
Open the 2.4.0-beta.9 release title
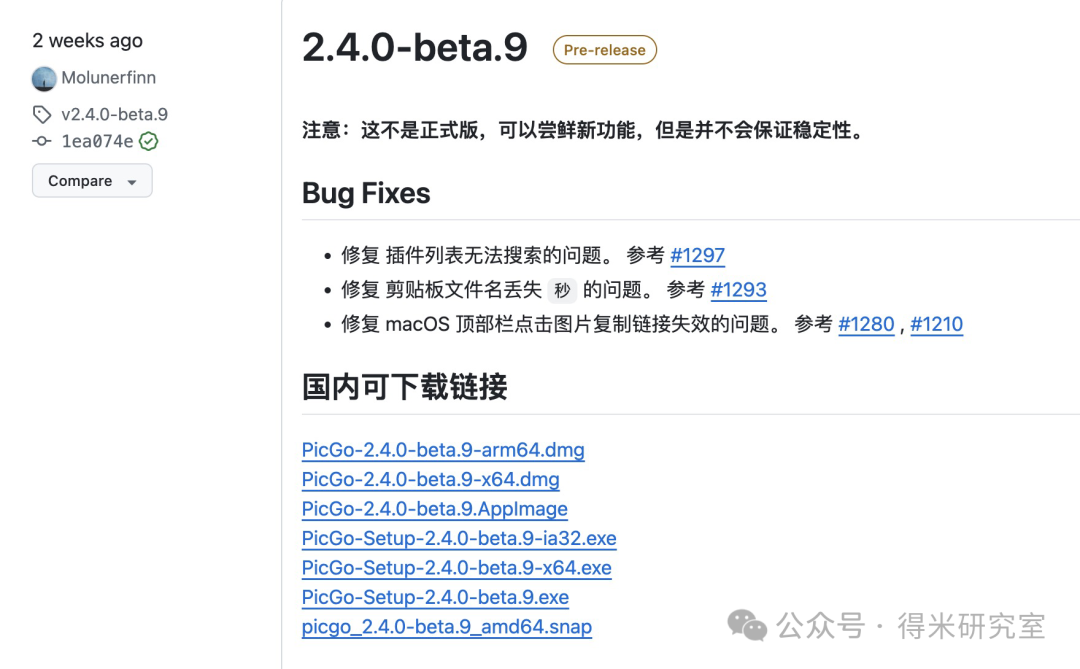(x=415, y=47)
